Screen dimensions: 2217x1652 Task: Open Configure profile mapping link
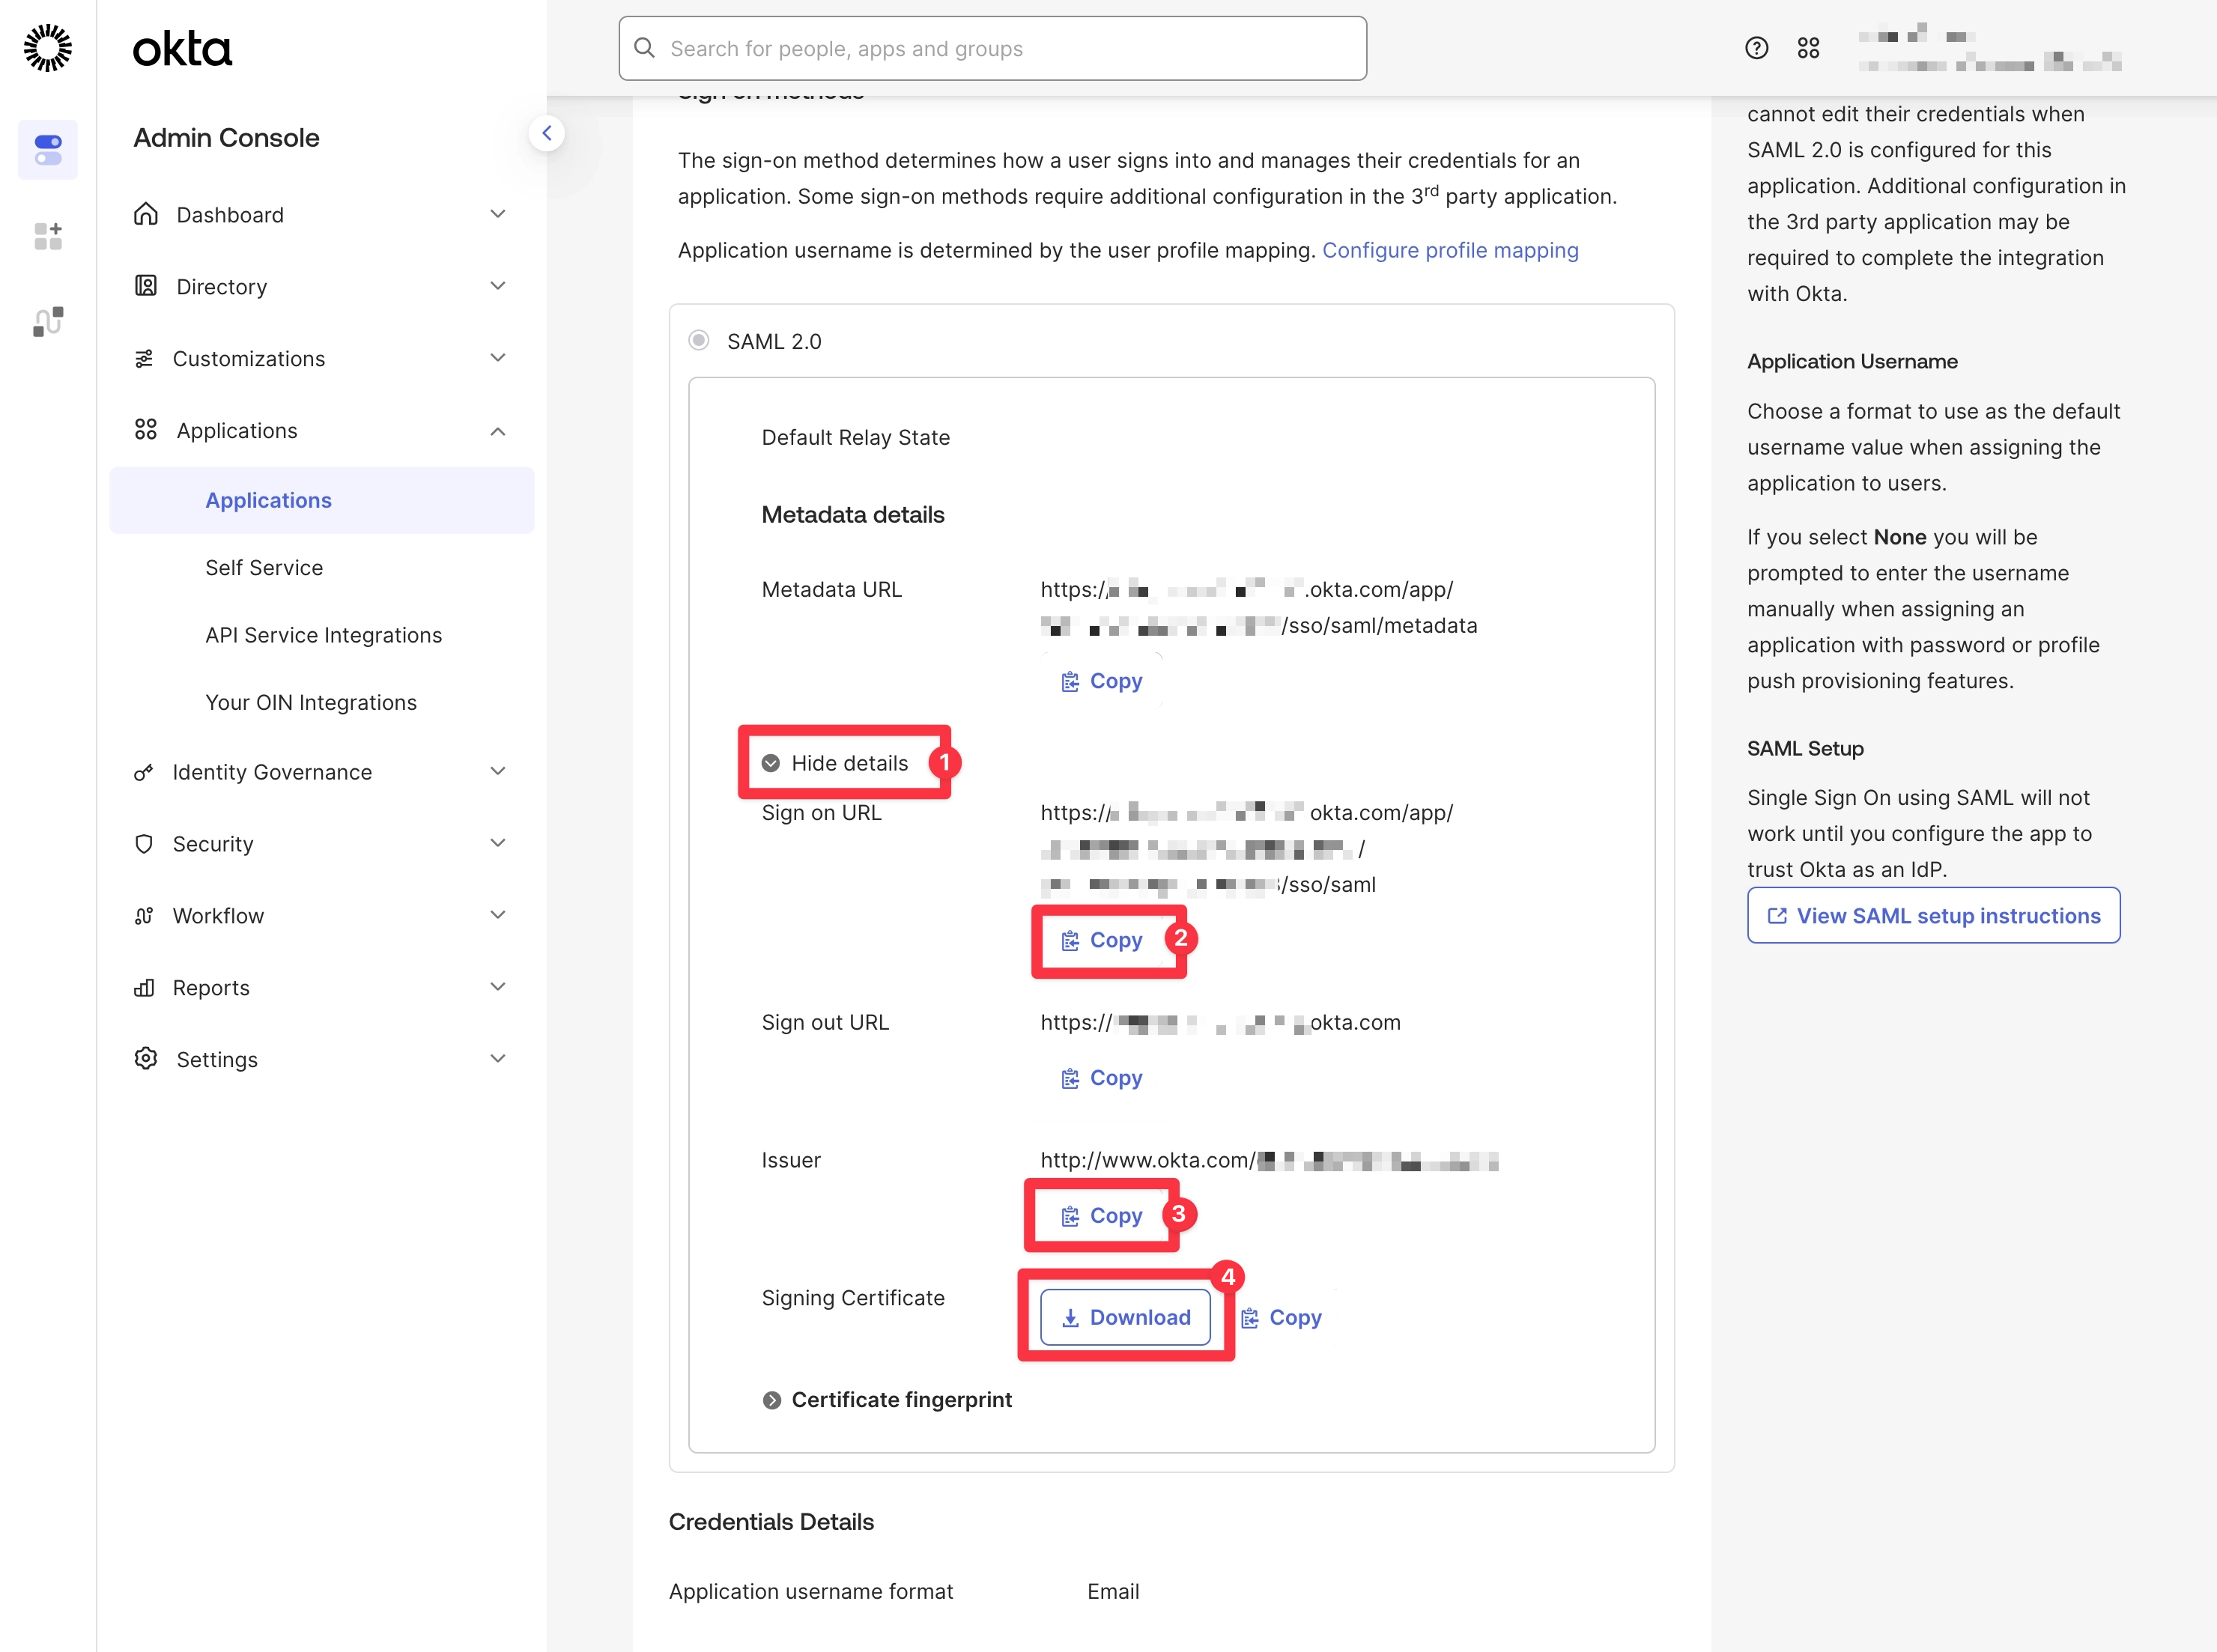1450,250
